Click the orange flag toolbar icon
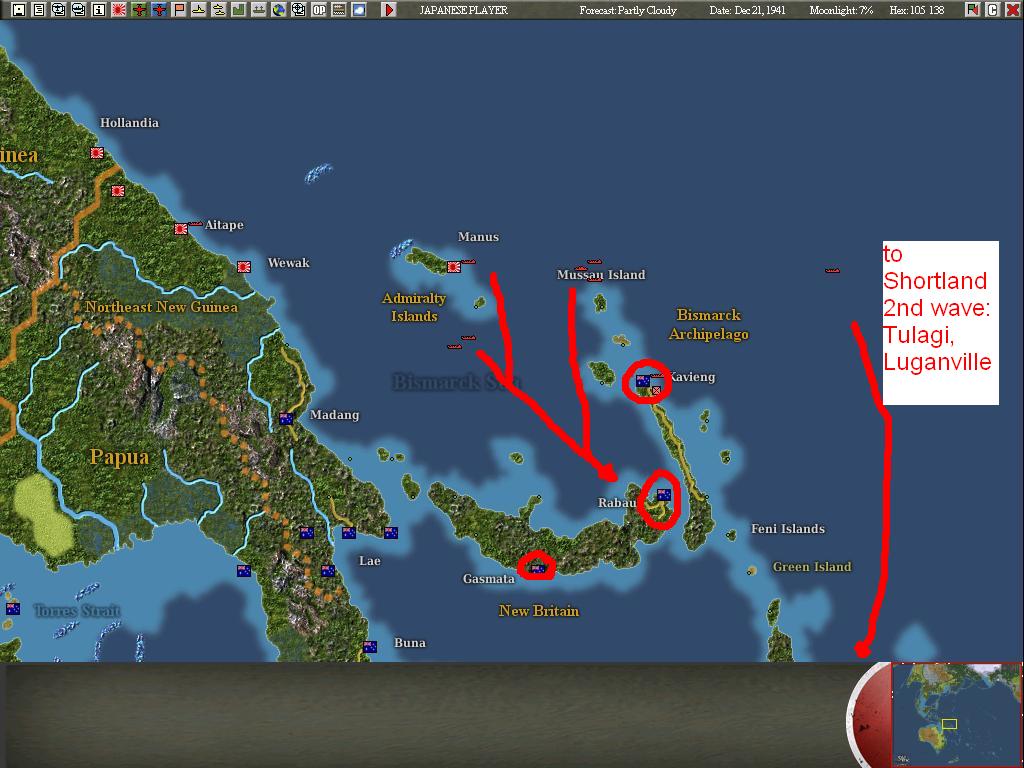 pyautogui.click(x=179, y=10)
